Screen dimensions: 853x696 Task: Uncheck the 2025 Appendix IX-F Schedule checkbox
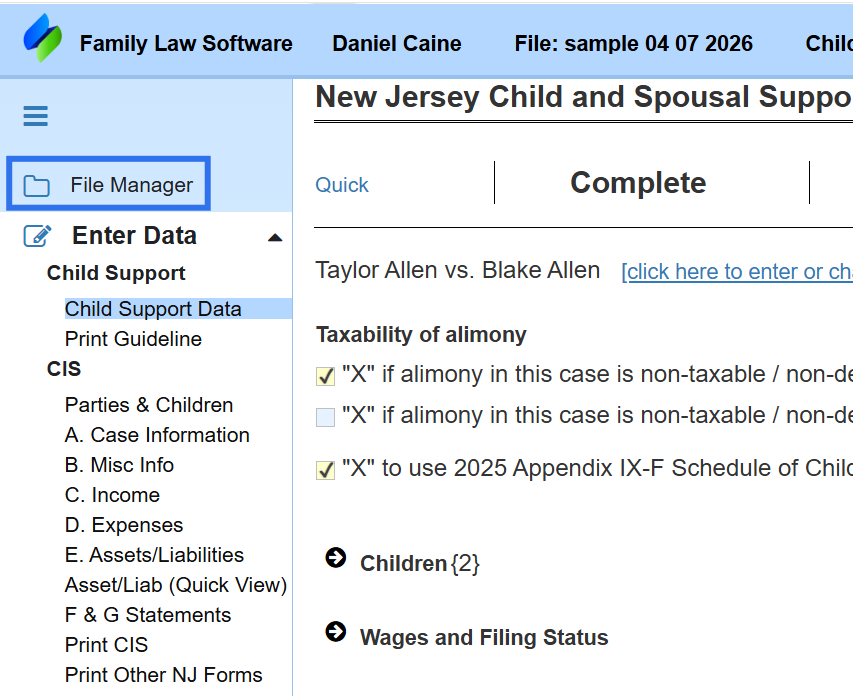point(325,470)
